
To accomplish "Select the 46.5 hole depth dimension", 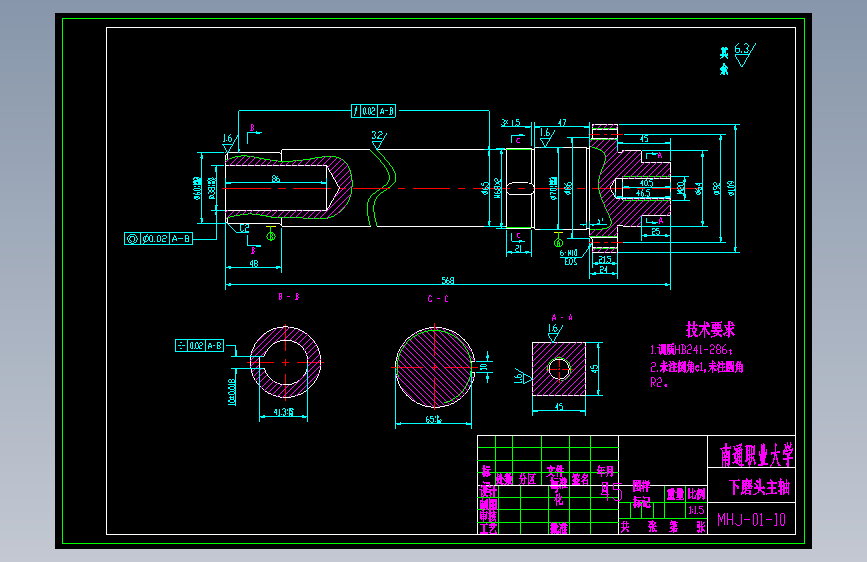I will (643, 193).
